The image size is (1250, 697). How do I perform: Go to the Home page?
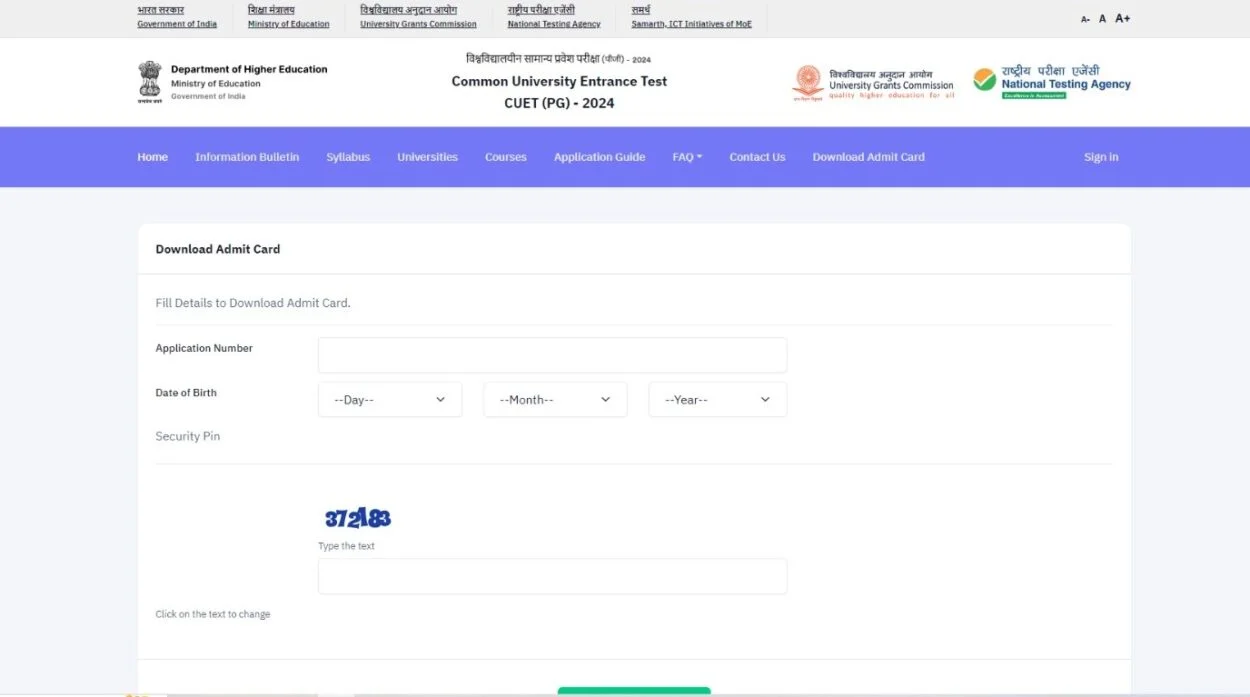[x=152, y=157]
